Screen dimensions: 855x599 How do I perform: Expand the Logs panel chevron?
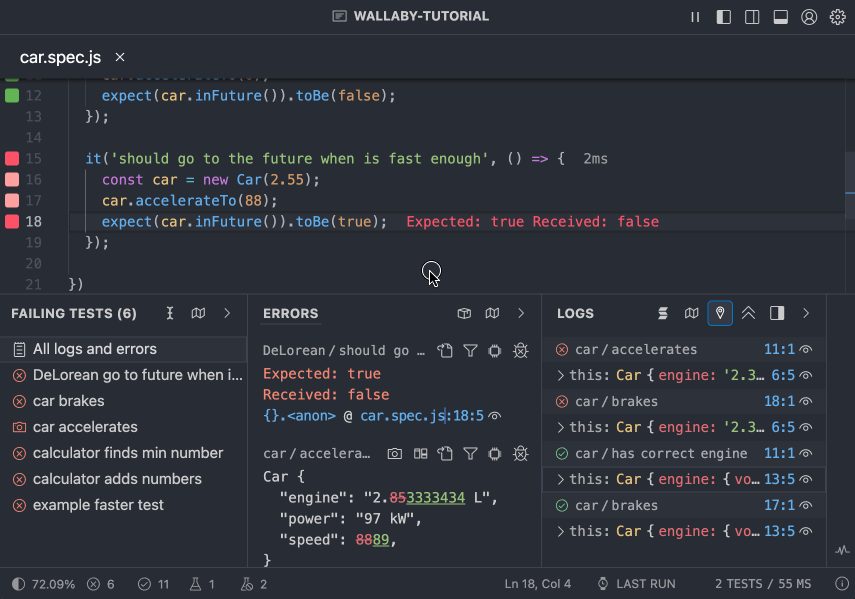click(806, 313)
